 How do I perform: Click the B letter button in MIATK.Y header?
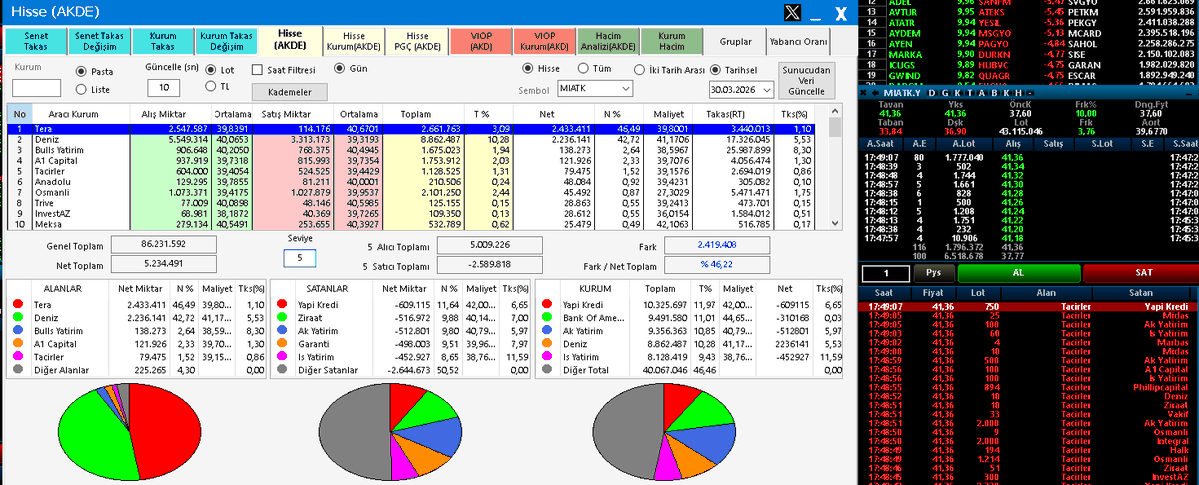pos(993,92)
